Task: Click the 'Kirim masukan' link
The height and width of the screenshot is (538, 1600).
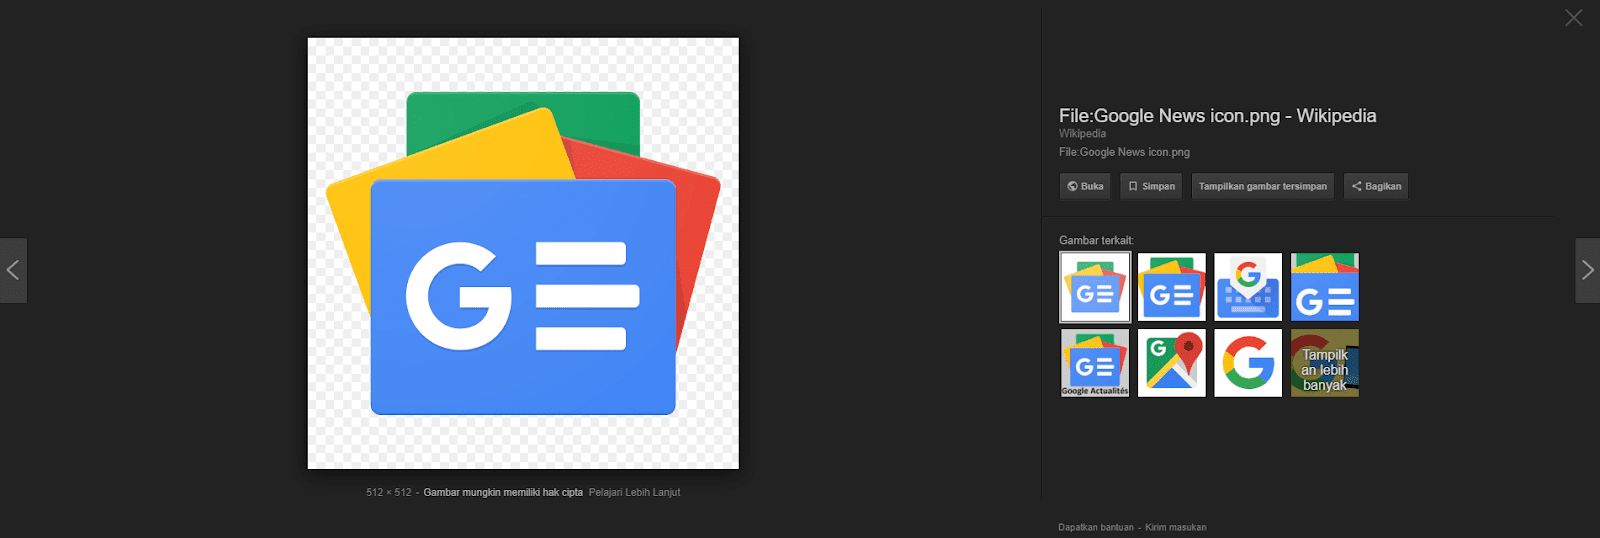Action: (x=1176, y=527)
